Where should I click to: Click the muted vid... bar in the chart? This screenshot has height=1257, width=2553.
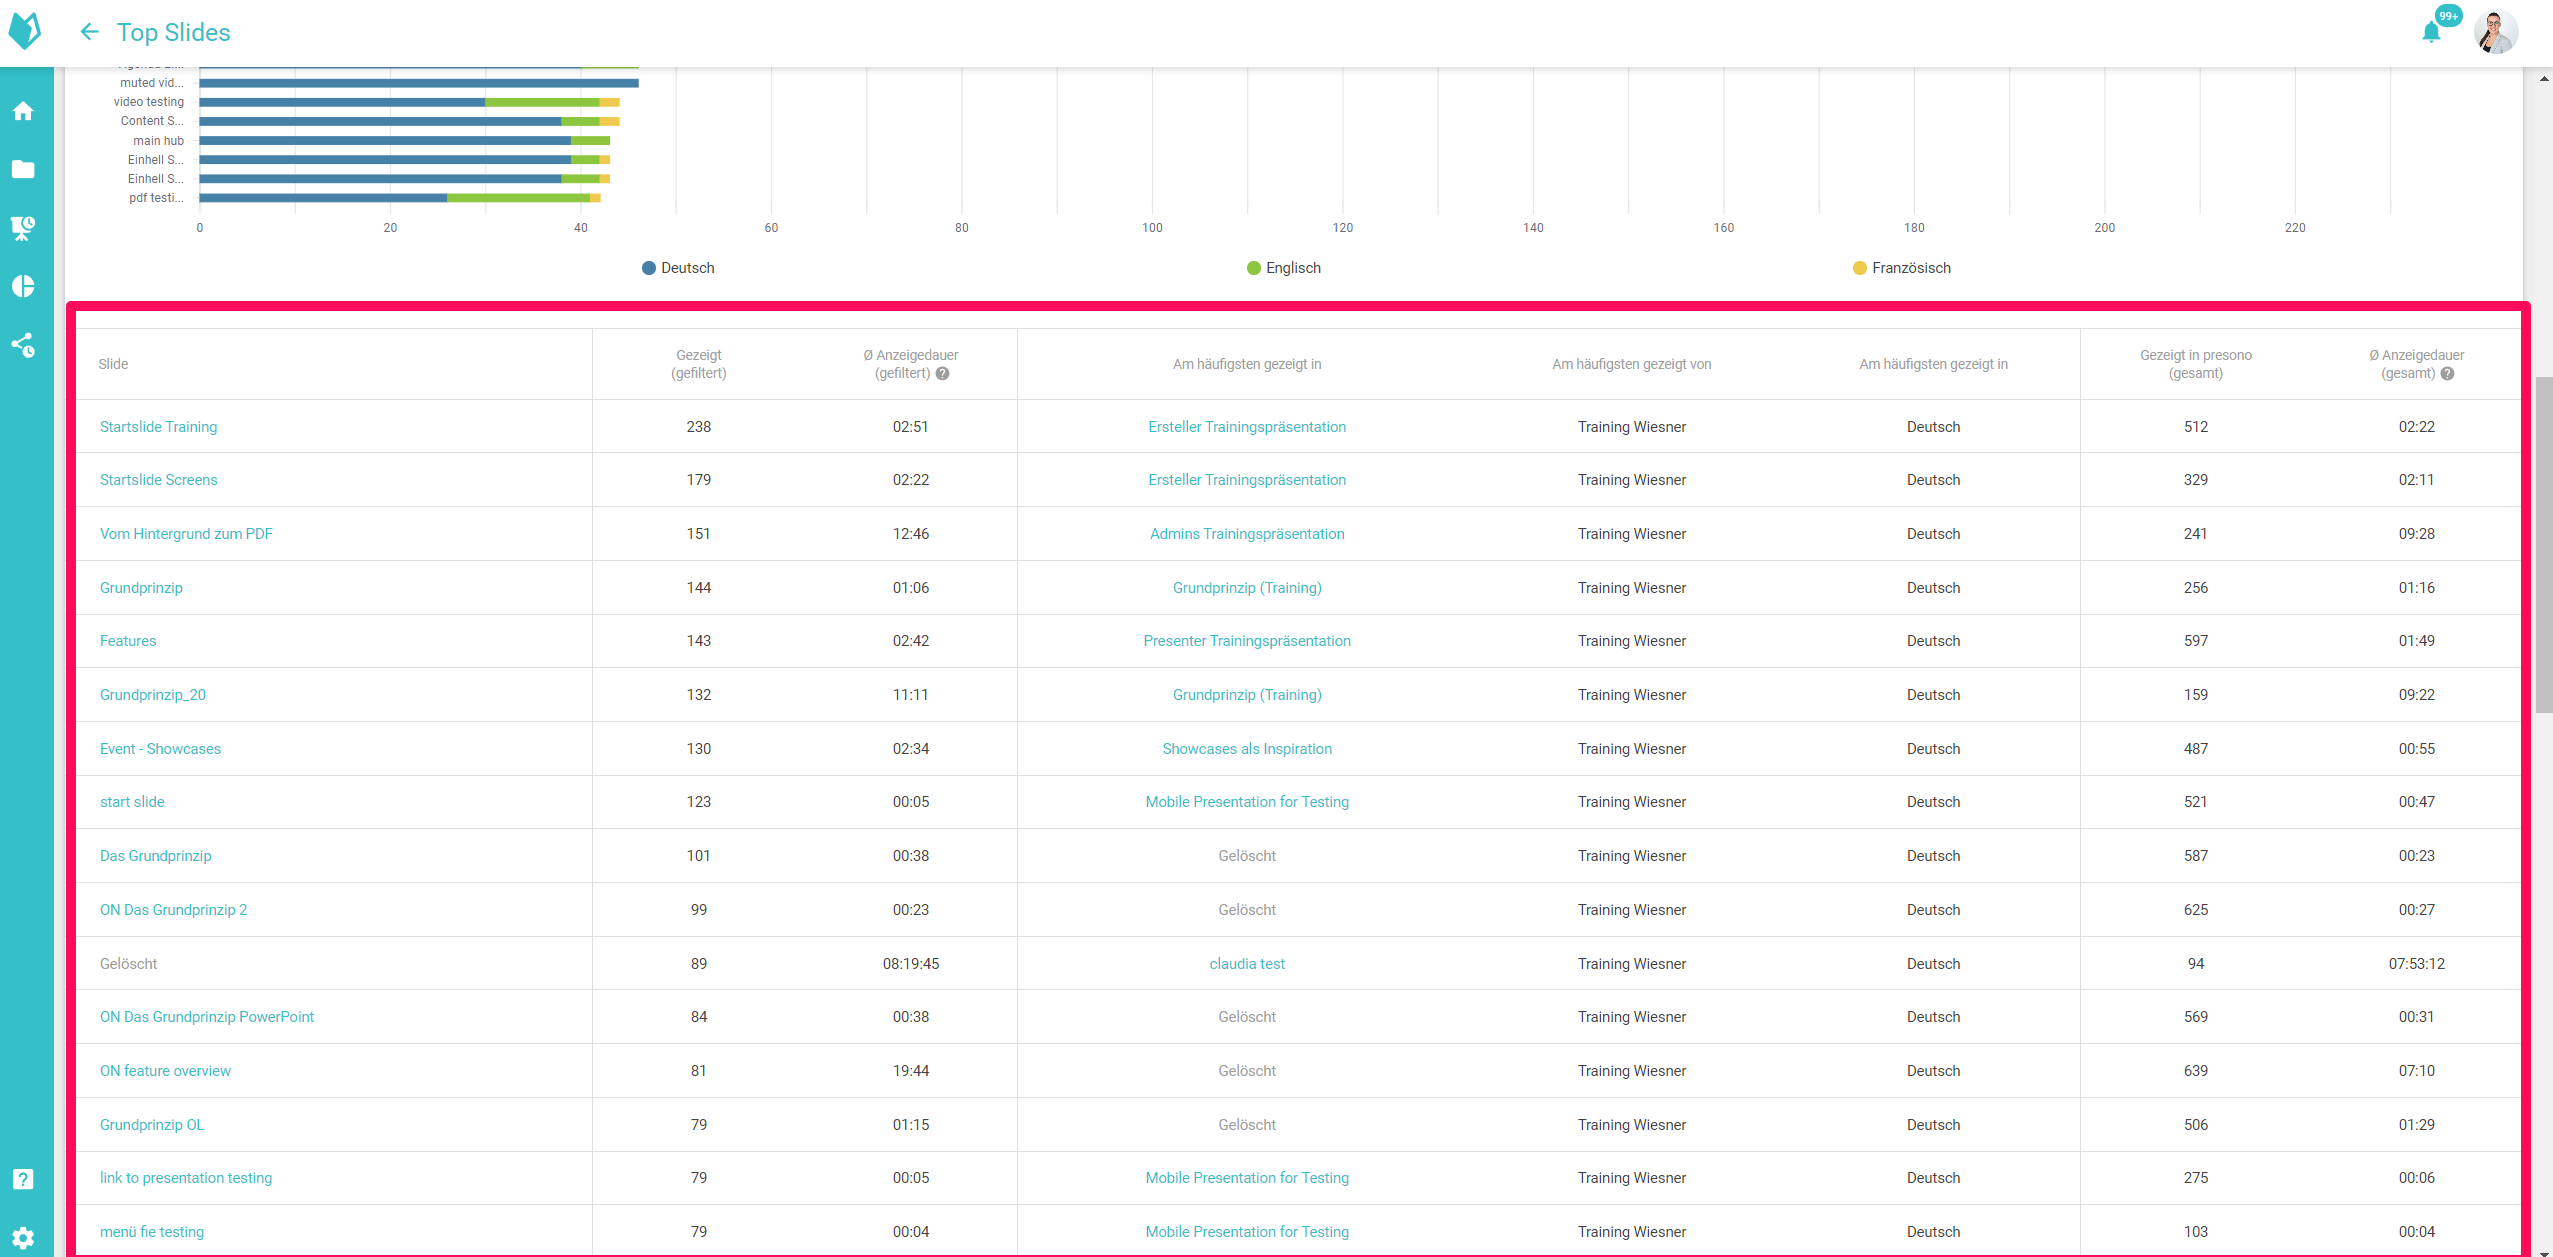(419, 83)
